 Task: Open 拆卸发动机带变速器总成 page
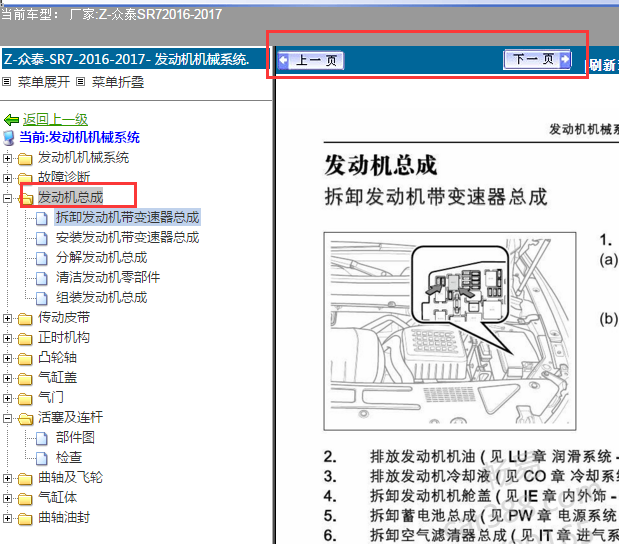point(128,217)
